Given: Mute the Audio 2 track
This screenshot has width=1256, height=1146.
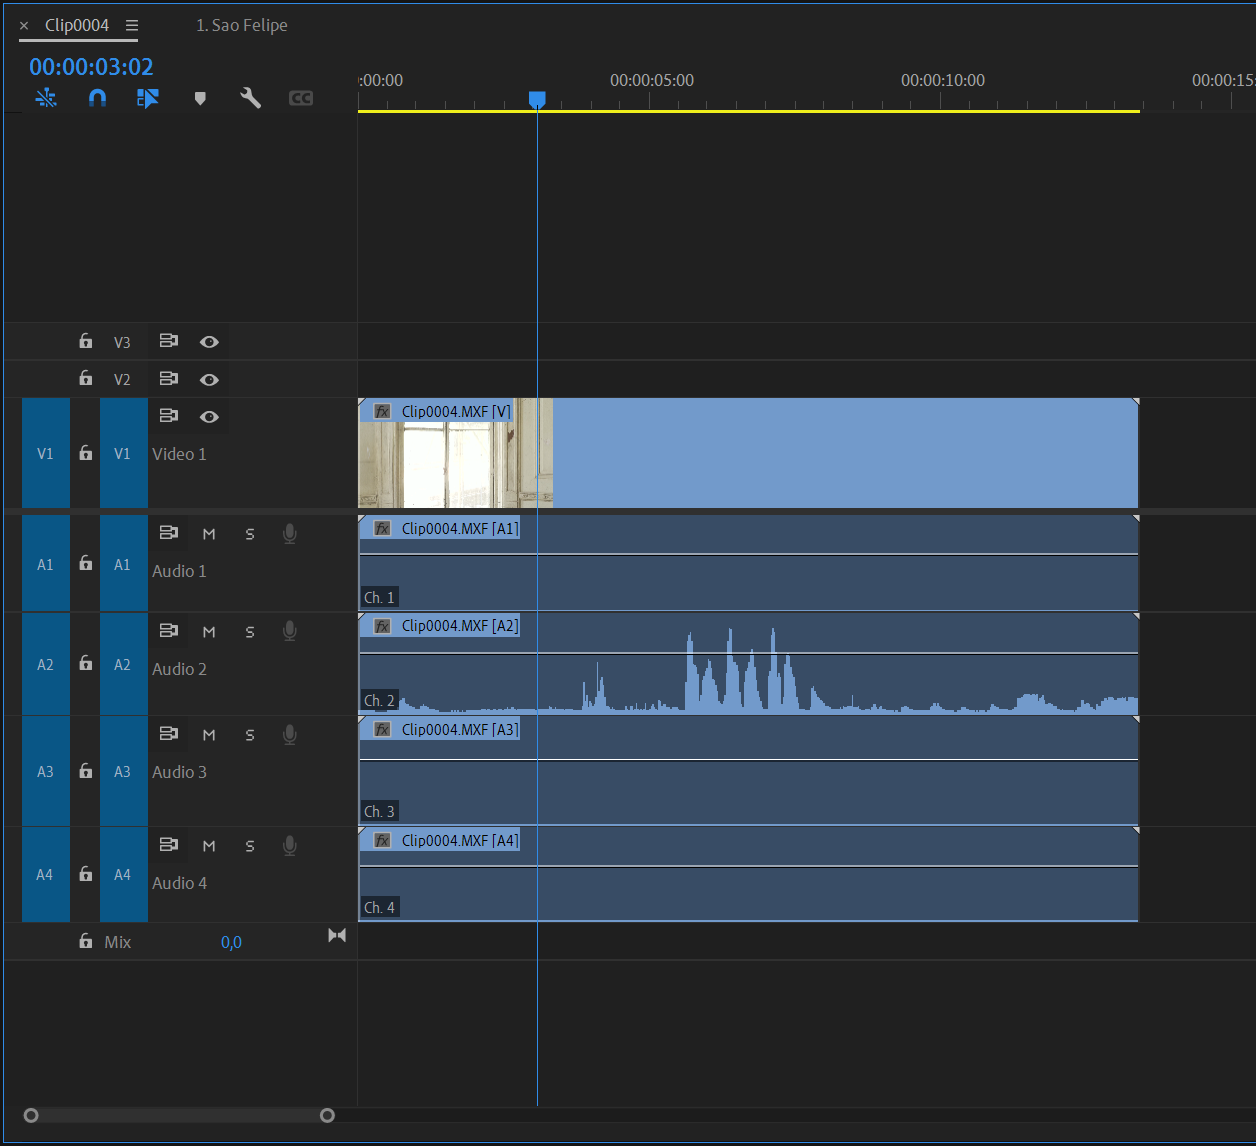Looking at the screenshot, I should click(x=209, y=631).
